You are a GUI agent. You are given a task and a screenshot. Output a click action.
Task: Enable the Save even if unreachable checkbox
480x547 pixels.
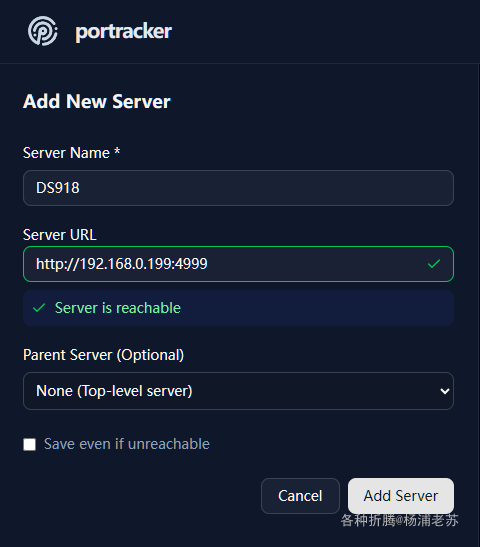click(29, 444)
